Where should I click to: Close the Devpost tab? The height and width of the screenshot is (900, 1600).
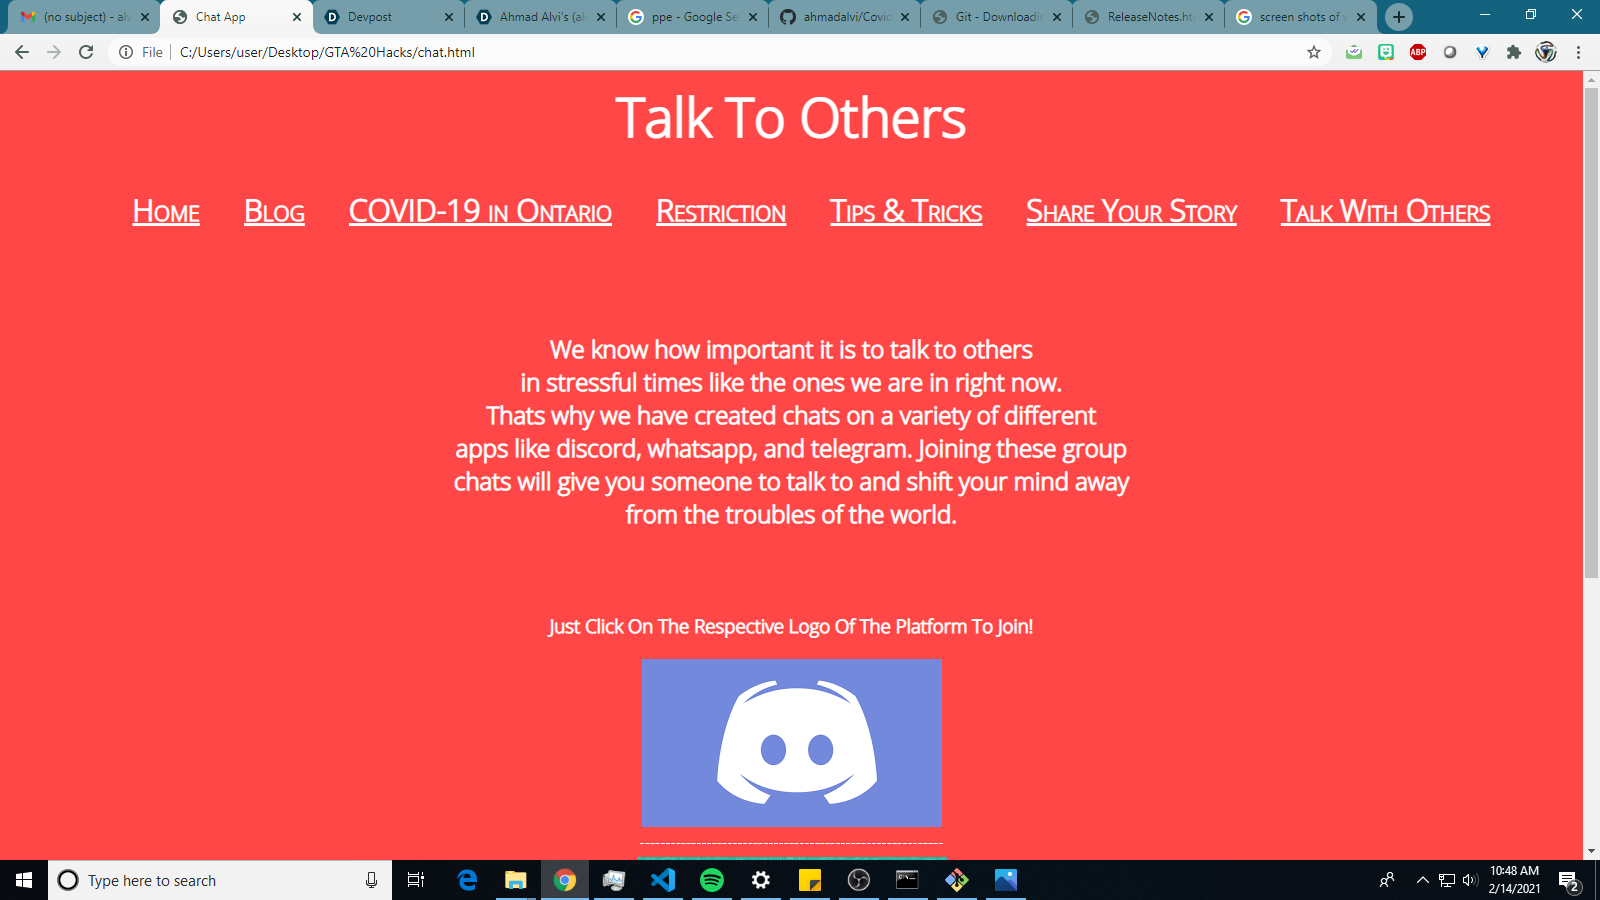(449, 17)
